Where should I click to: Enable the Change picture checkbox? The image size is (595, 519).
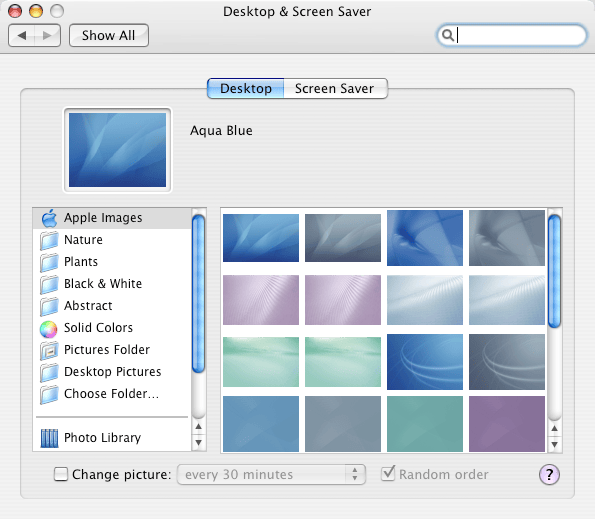click(x=61, y=474)
